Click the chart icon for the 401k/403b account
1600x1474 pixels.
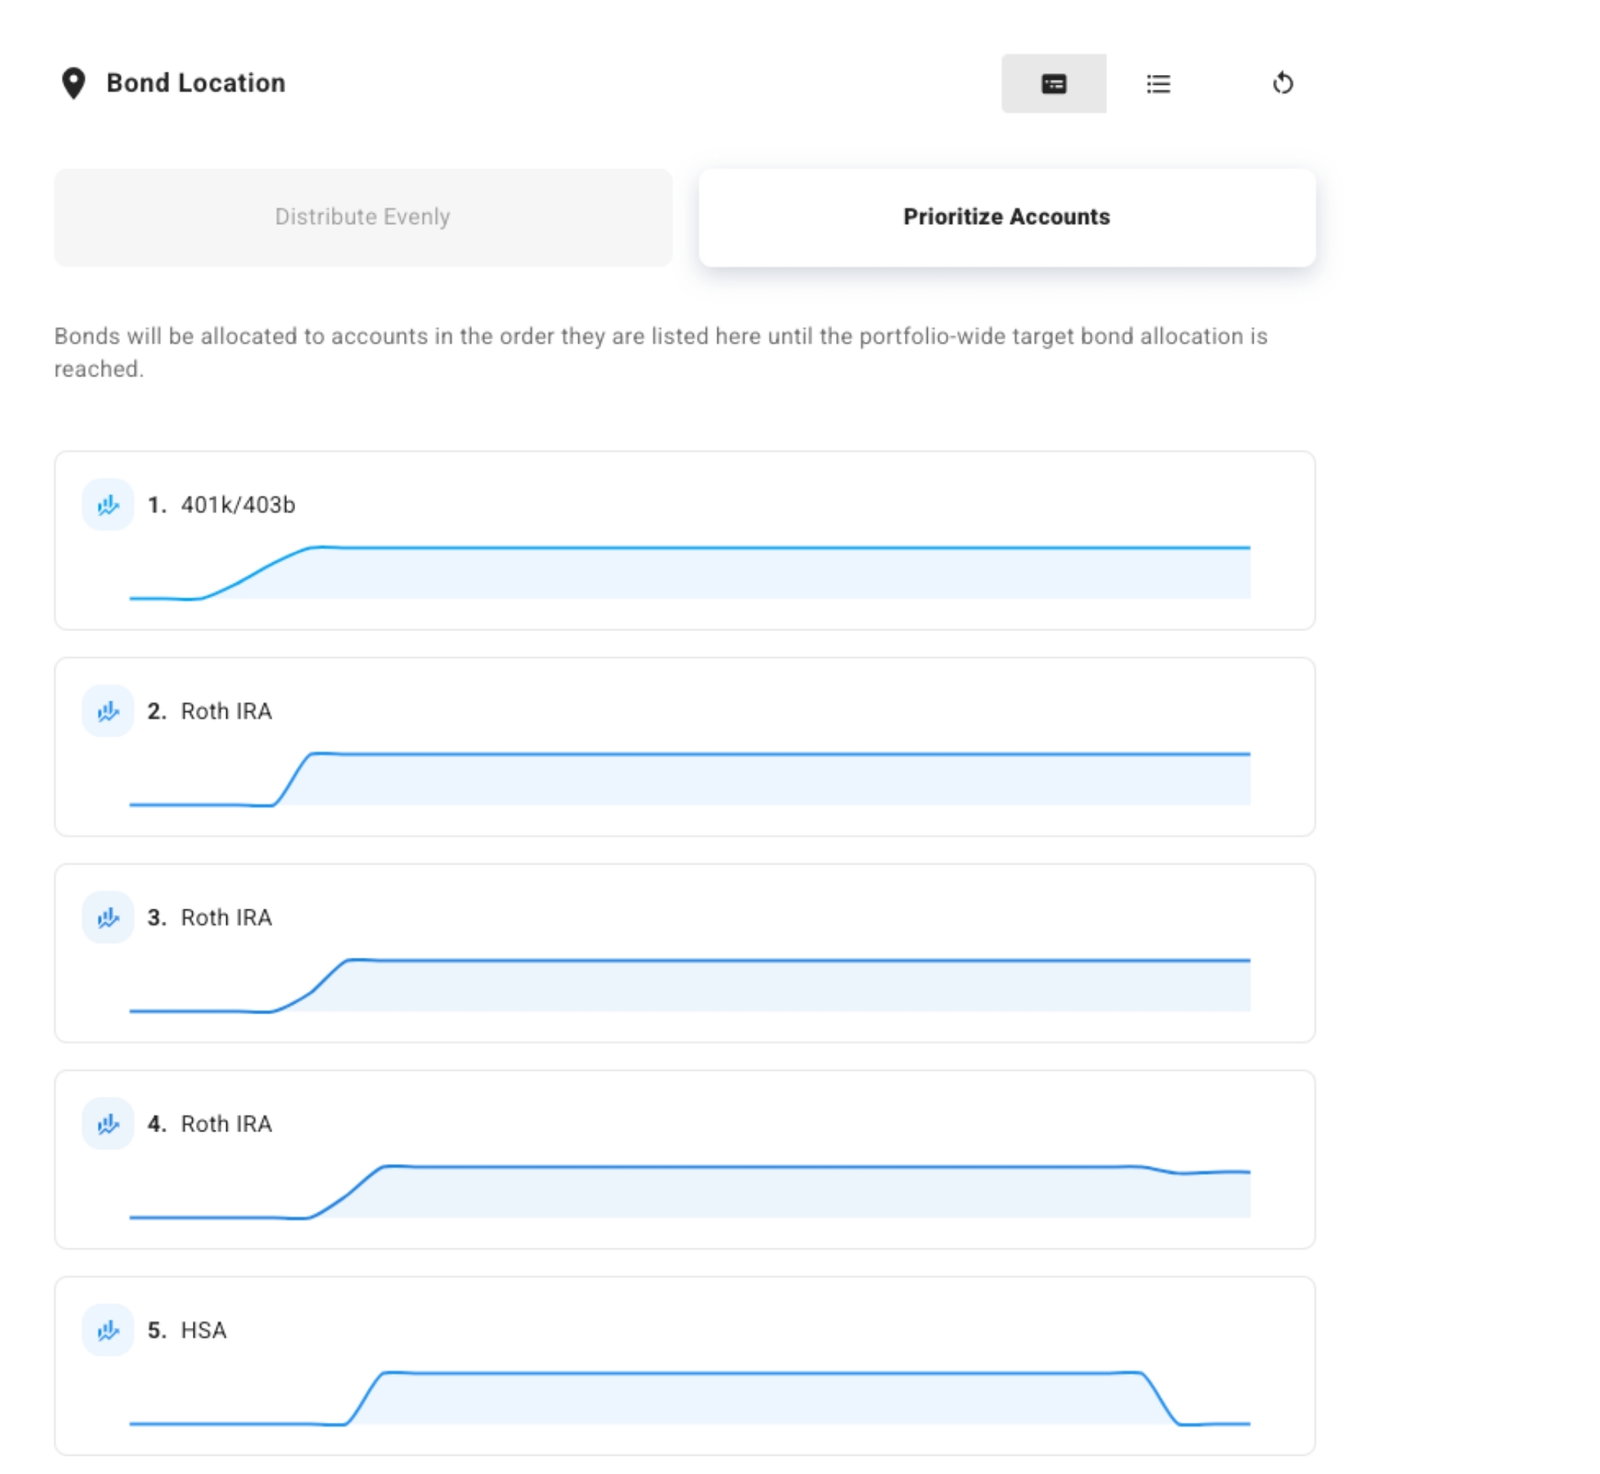tap(108, 505)
